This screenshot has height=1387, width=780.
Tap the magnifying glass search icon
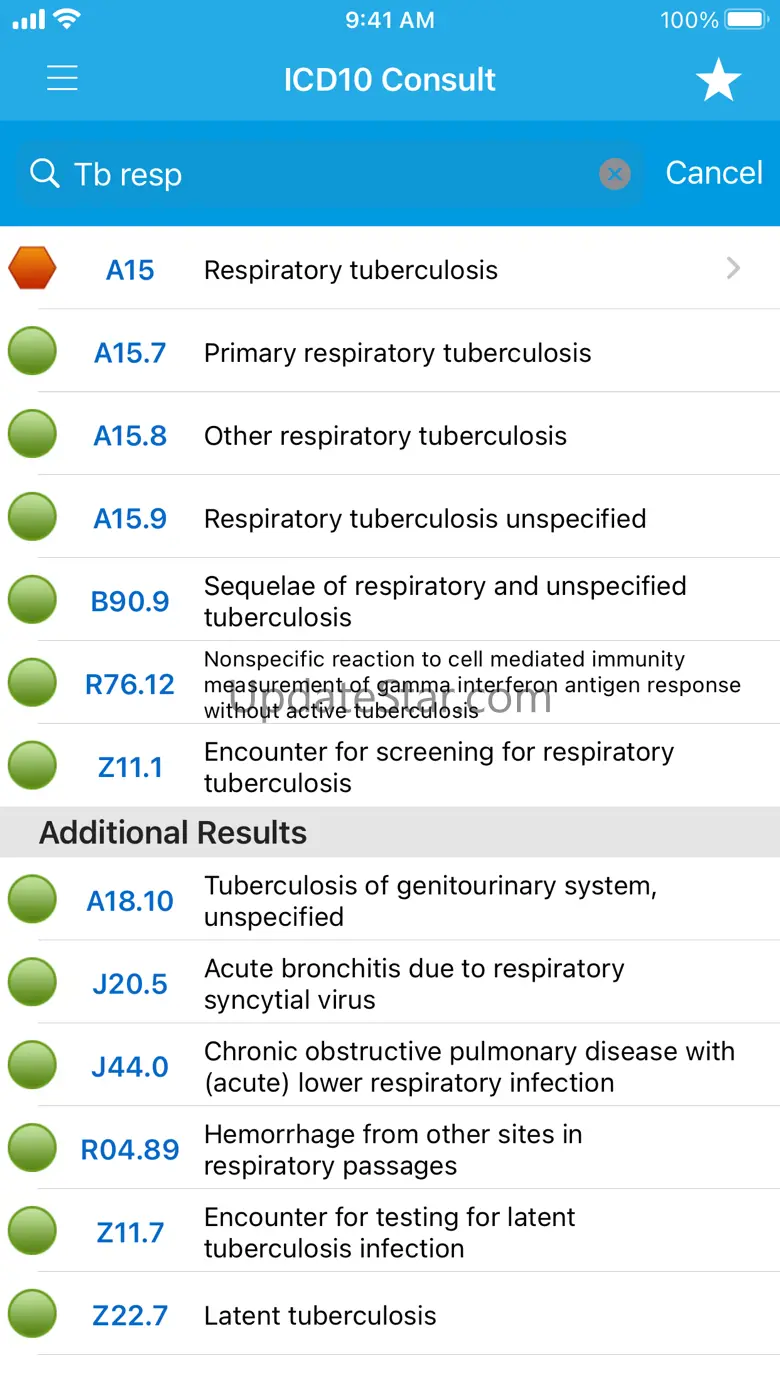45,174
